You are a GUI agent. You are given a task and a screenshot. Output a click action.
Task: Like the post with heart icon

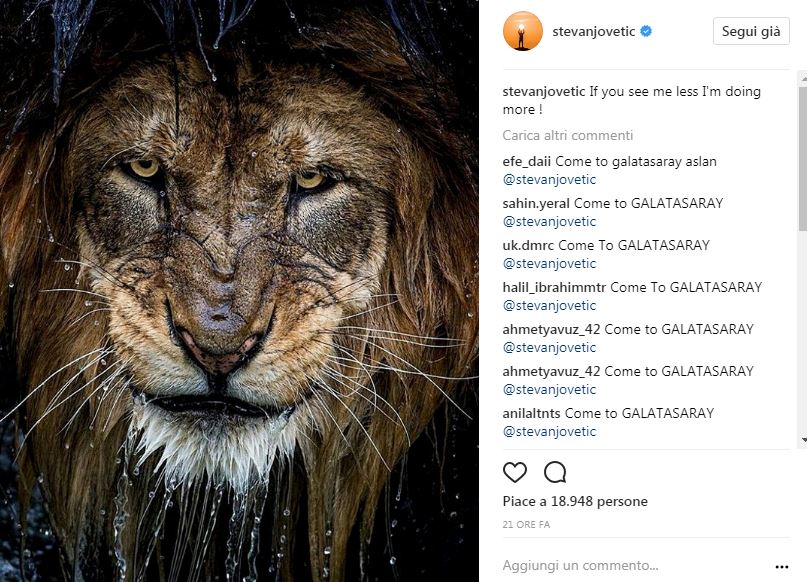tap(515, 472)
